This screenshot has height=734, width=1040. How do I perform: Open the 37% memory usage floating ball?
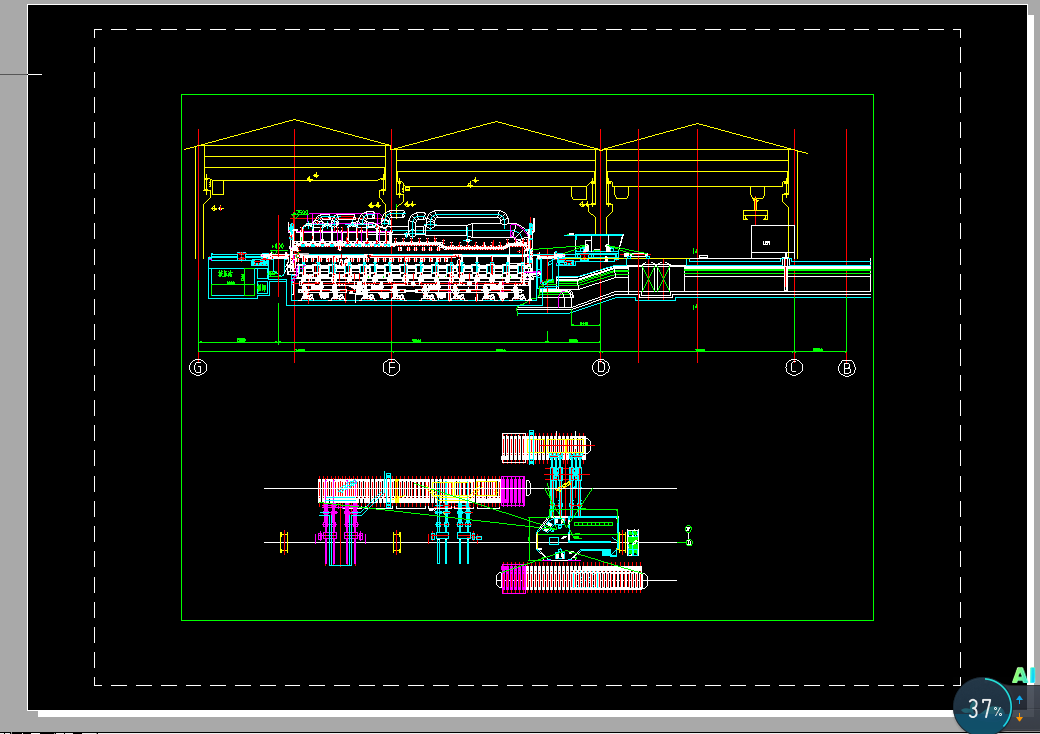pyautogui.click(x=983, y=707)
